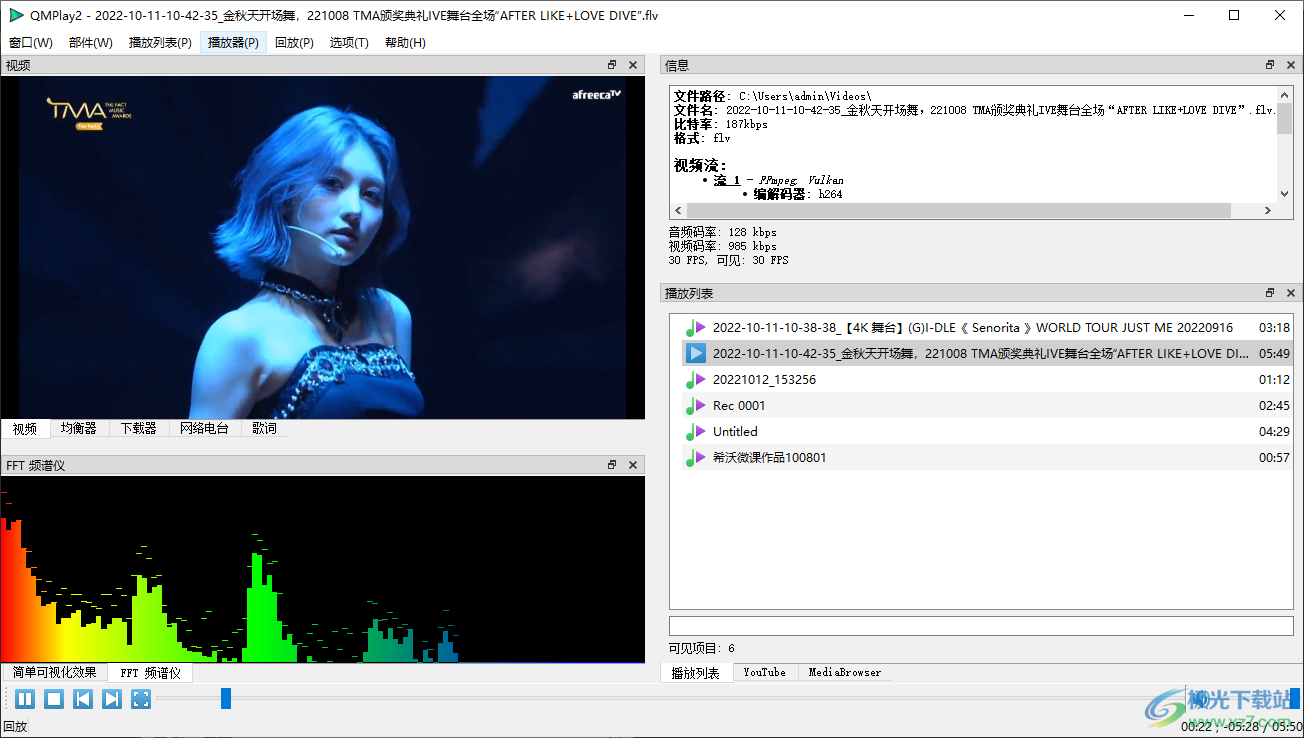Float the 信息 panel
The height and width of the screenshot is (738, 1304).
pyautogui.click(x=1270, y=65)
